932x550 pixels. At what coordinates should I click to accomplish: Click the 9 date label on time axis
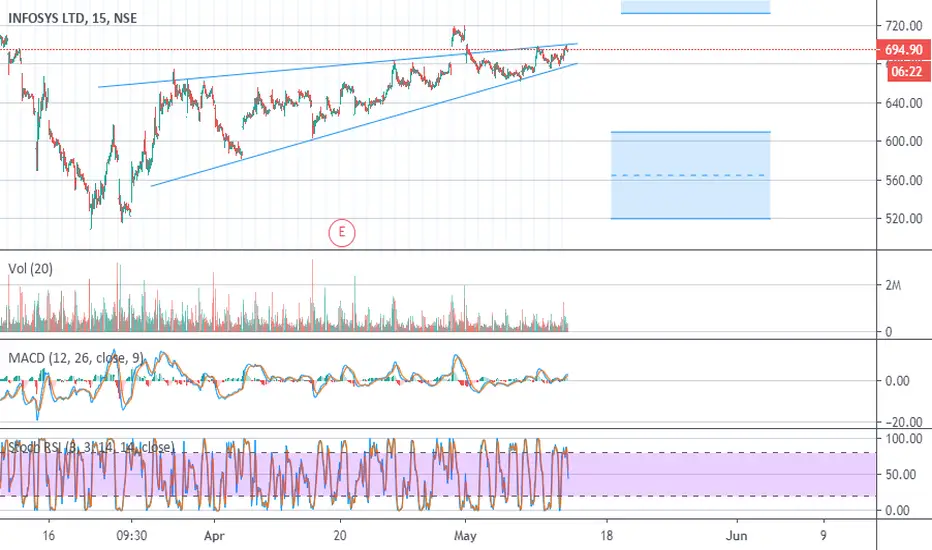pyautogui.click(x=823, y=536)
